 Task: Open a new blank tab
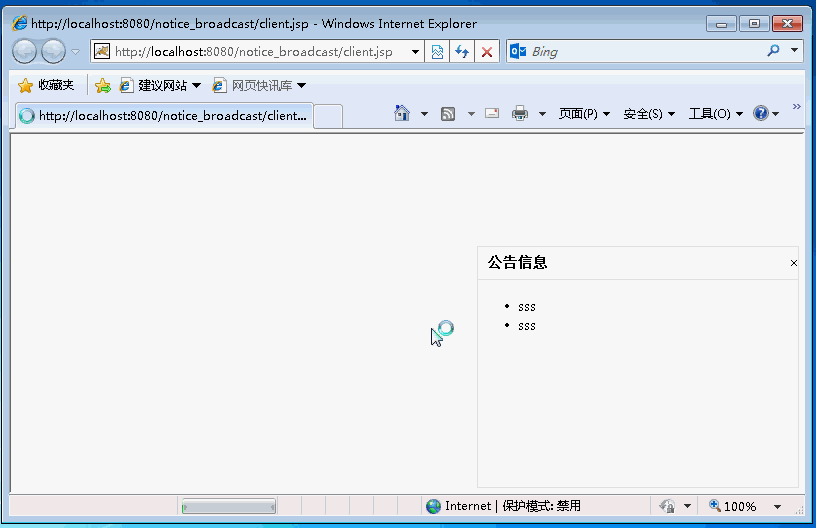(328, 116)
